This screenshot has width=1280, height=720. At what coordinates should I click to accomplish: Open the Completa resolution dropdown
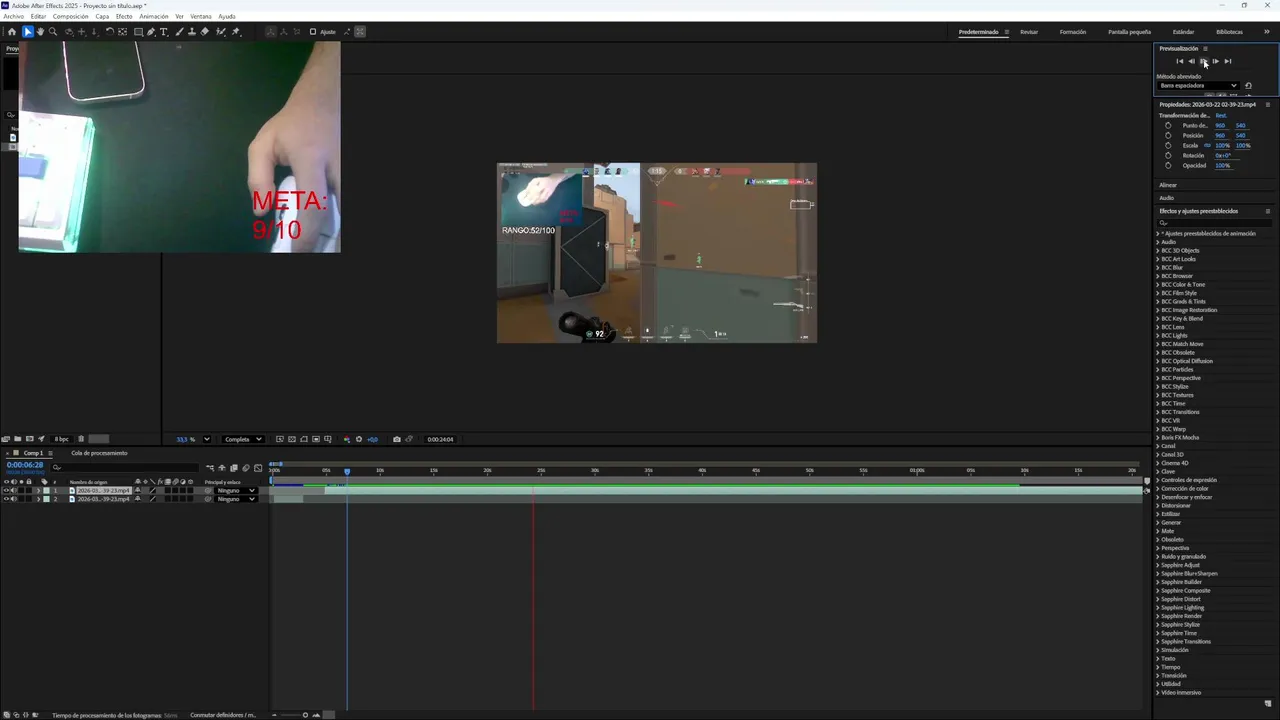(x=243, y=439)
